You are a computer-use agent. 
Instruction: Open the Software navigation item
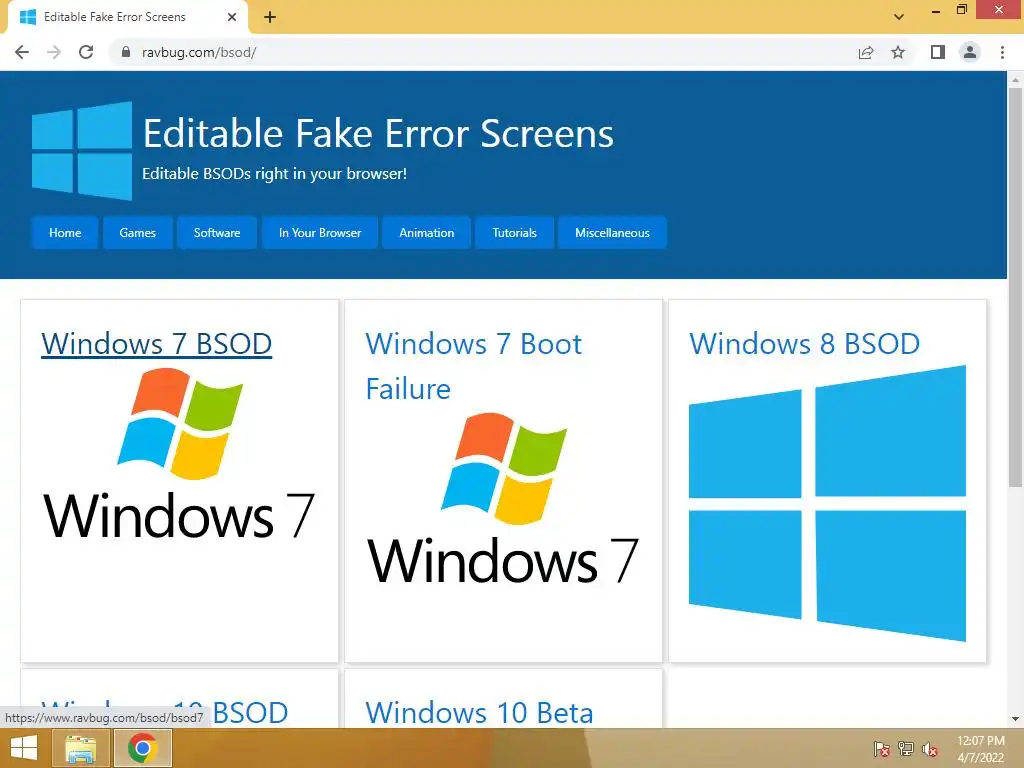(x=217, y=232)
